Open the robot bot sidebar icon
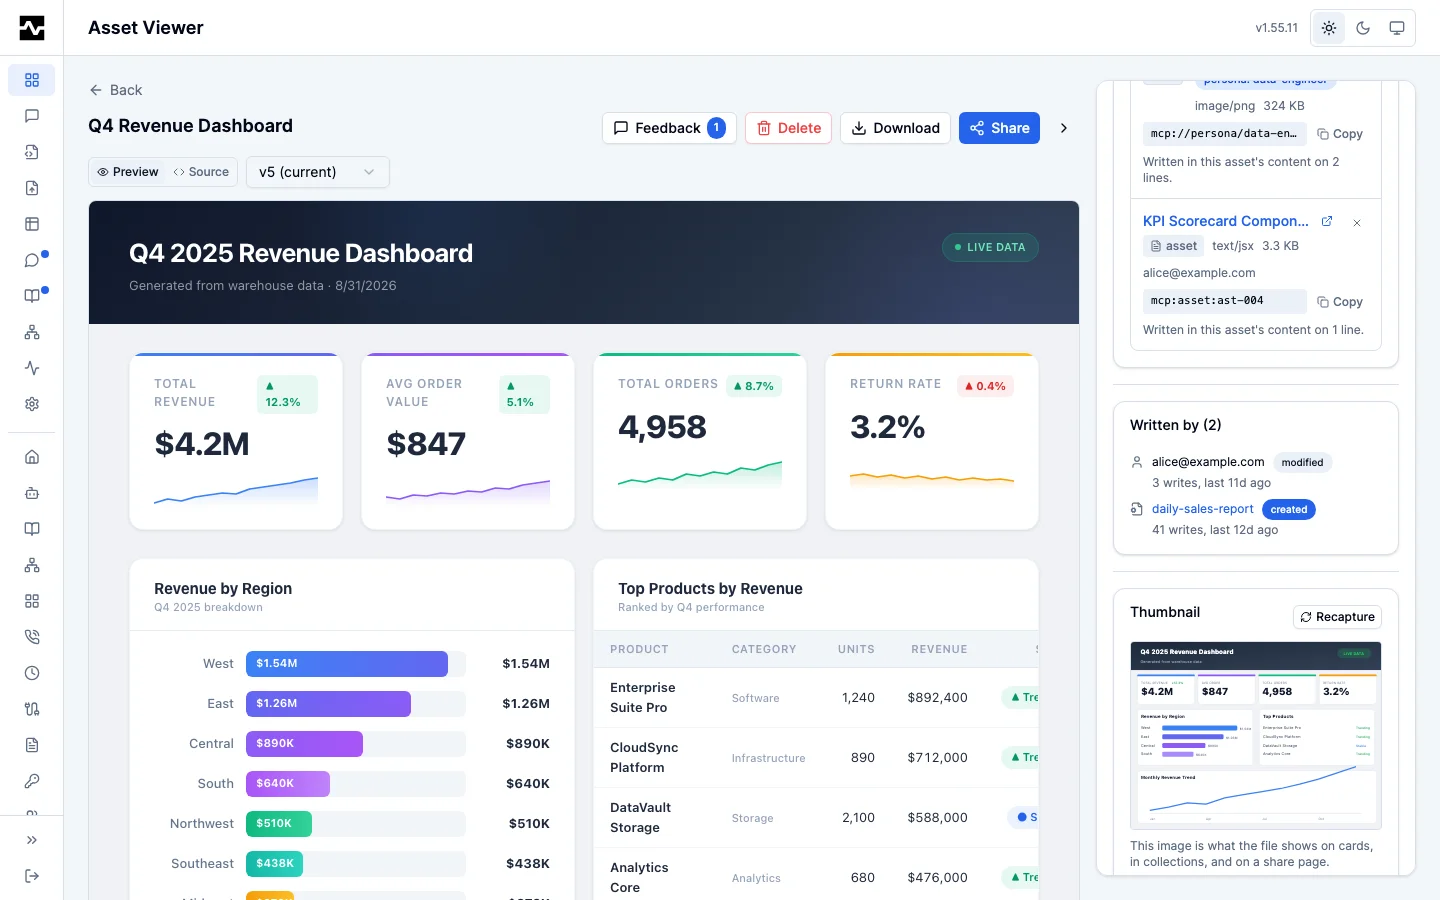The width and height of the screenshot is (1440, 900). click(x=32, y=493)
